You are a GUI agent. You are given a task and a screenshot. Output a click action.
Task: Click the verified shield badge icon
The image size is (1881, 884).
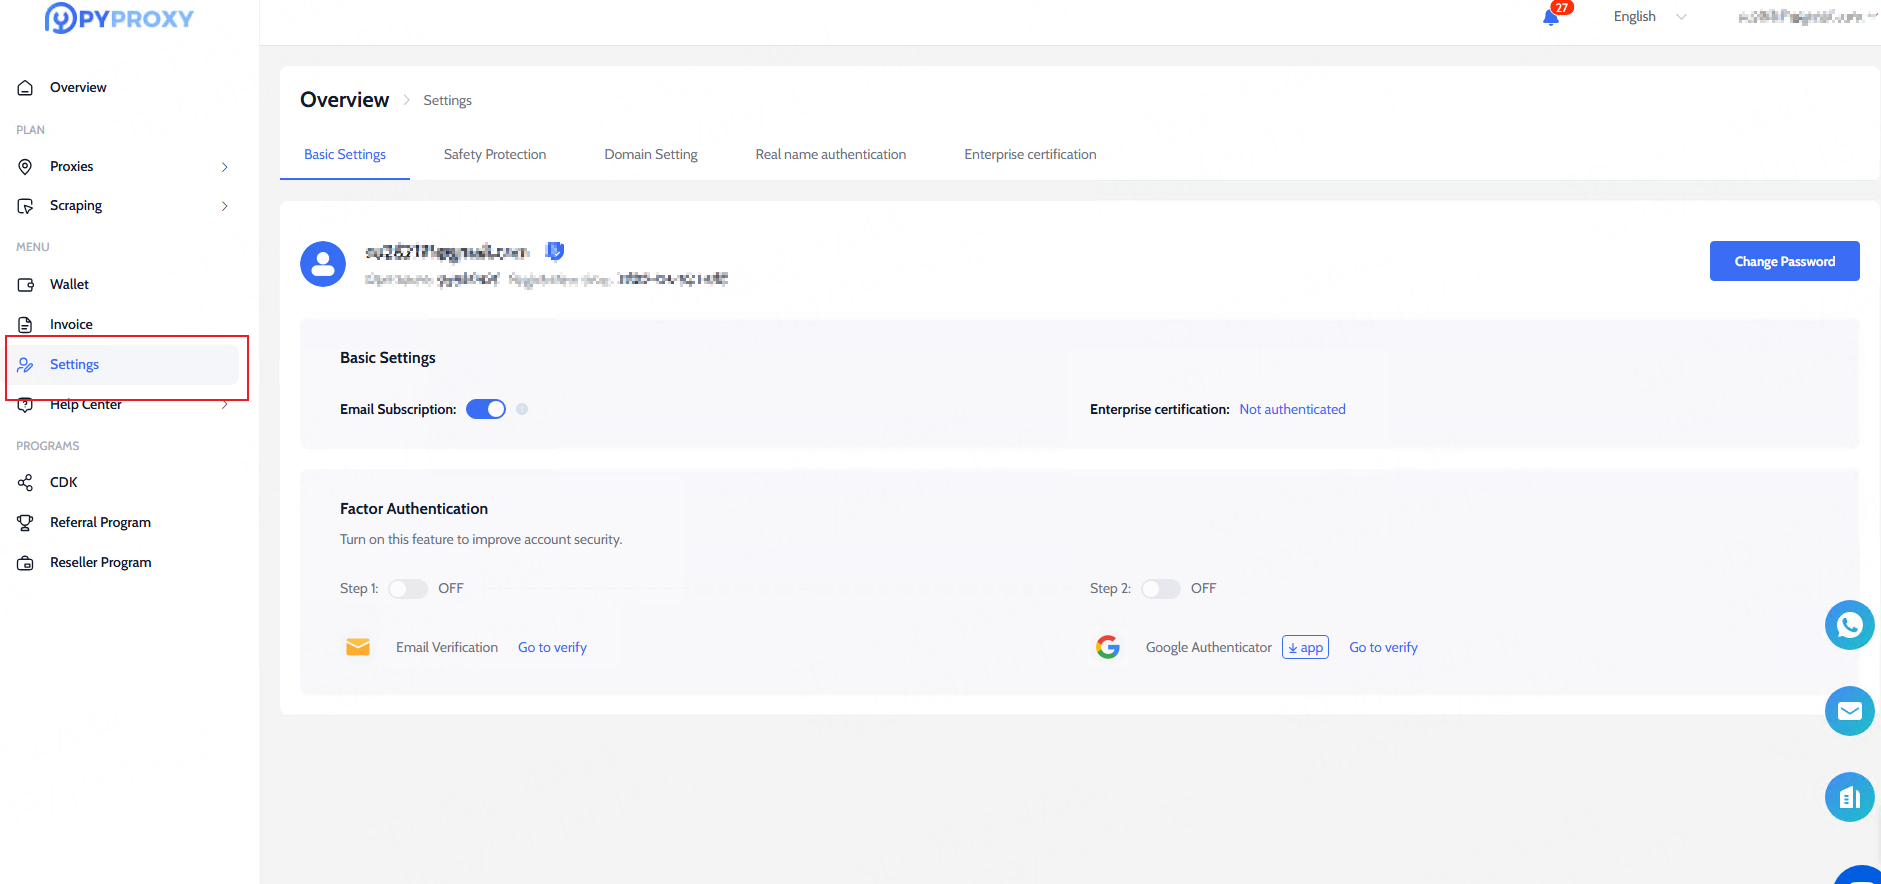click(555, 251)
